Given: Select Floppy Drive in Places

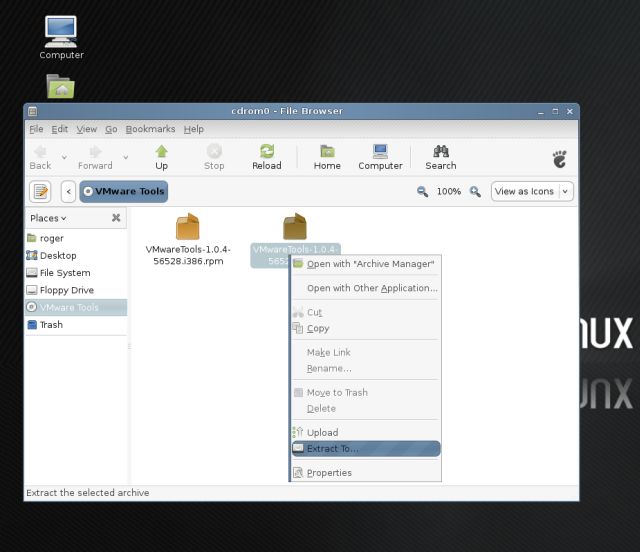Looking at the screenshot, I should point(76,290).
